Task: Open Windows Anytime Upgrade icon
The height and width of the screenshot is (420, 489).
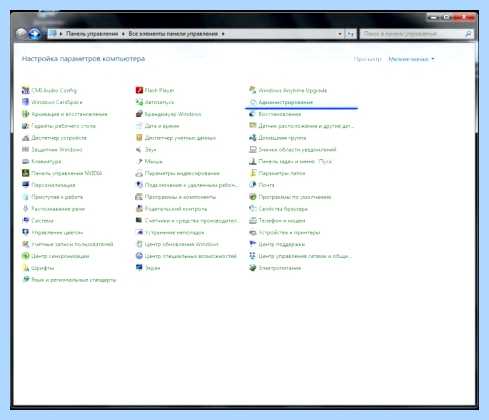Action: coord(253,90)
